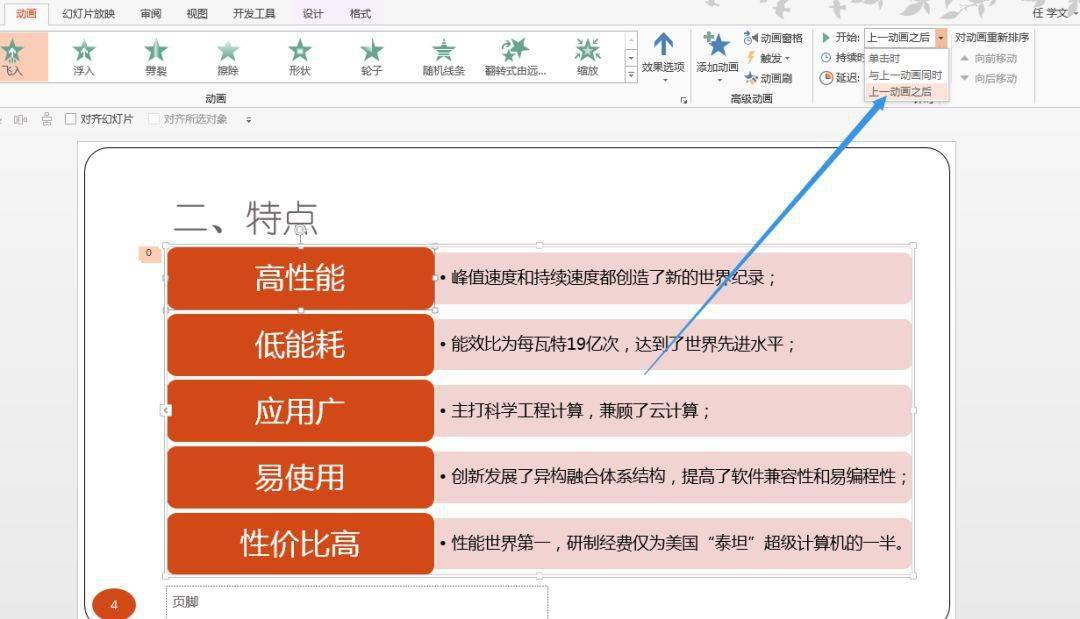The width and height of the screenshot is (1080, 619).
Task: Click the slide title 二、特点
Action: pyautogui.click(x=246, y=218)
